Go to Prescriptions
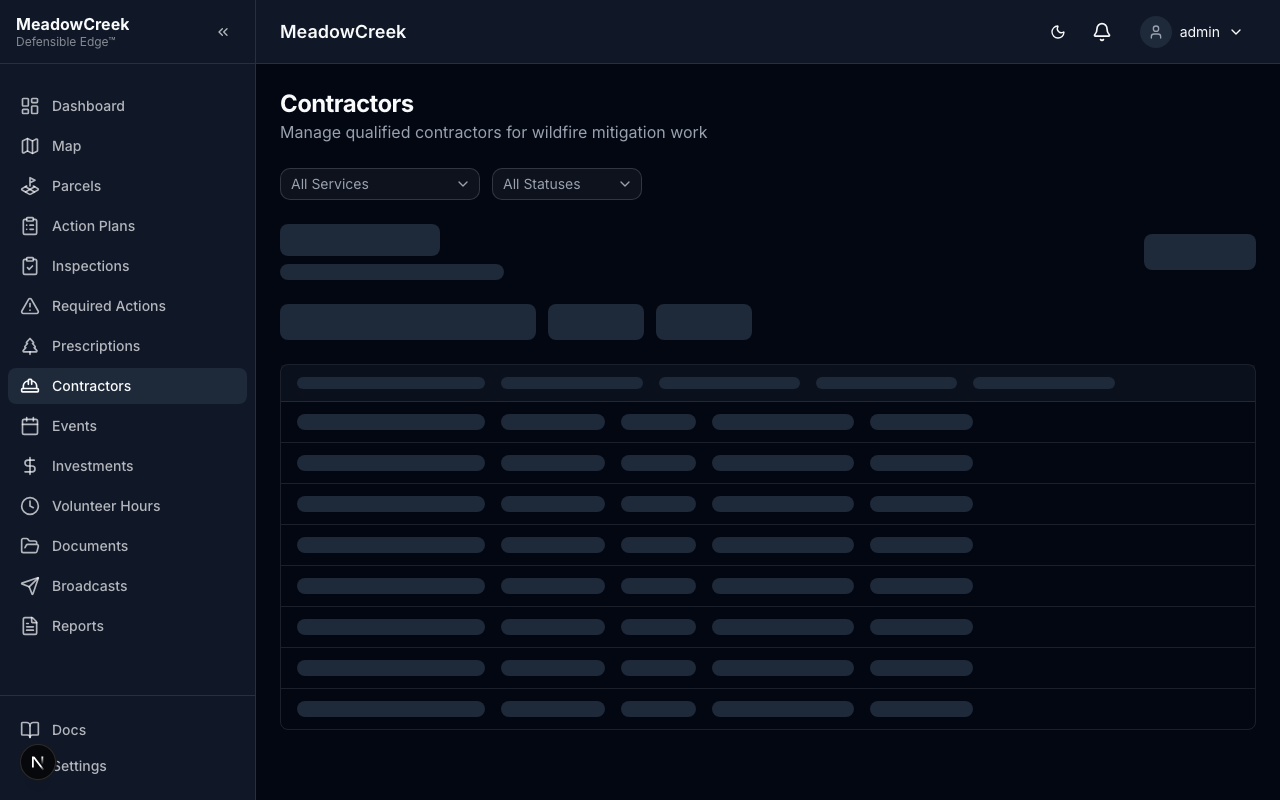Image resolution: width=1280 pixels, height=800 pixels. point(127,346)
